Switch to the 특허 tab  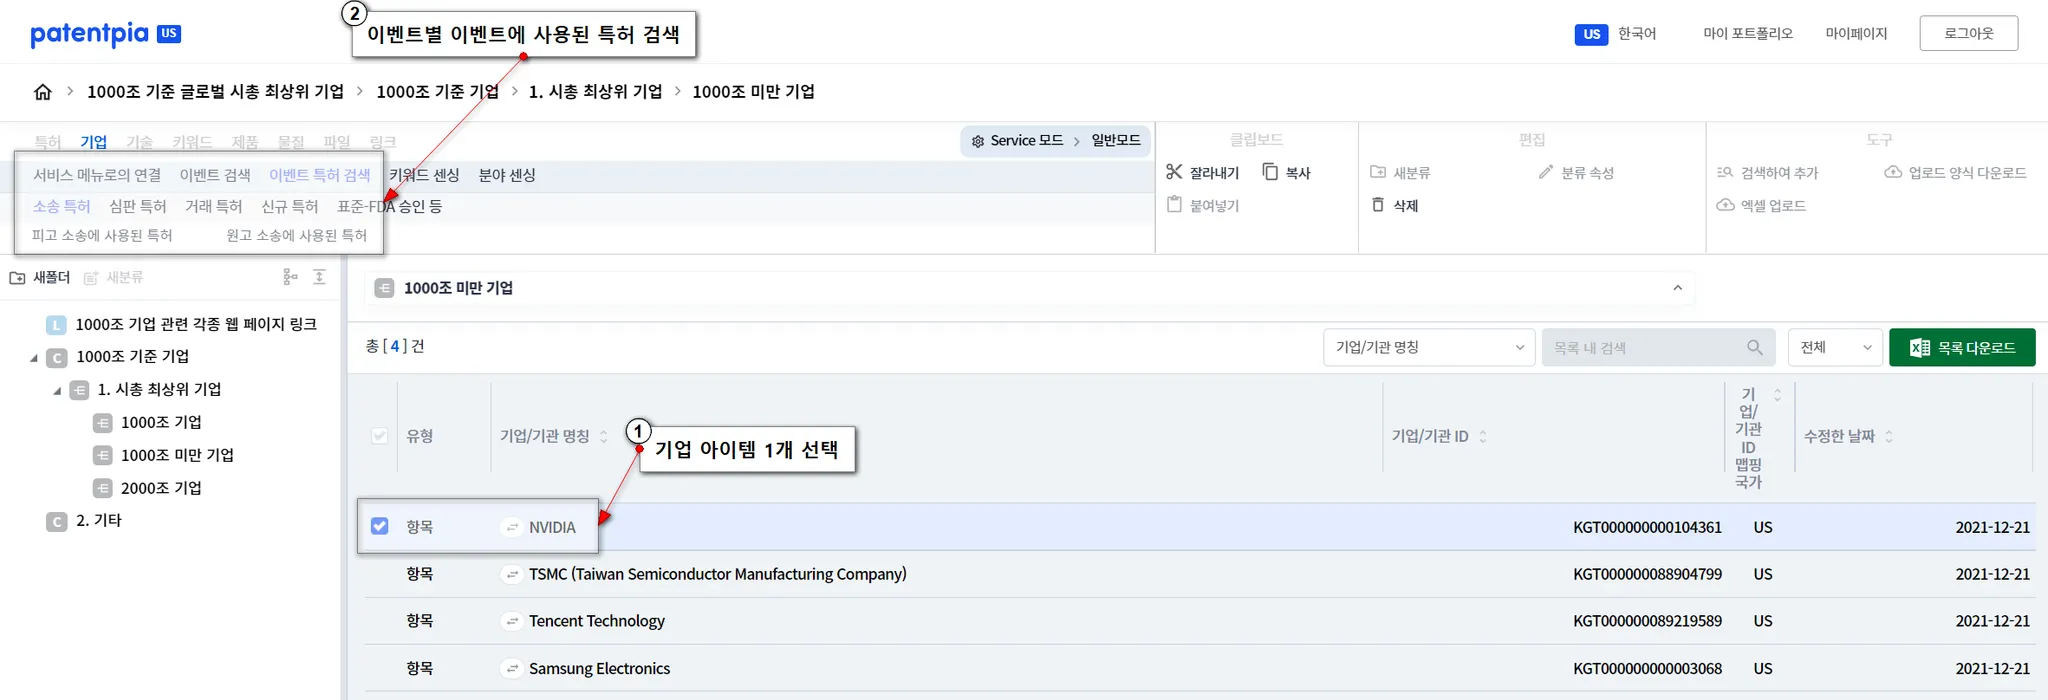[48, 142]
